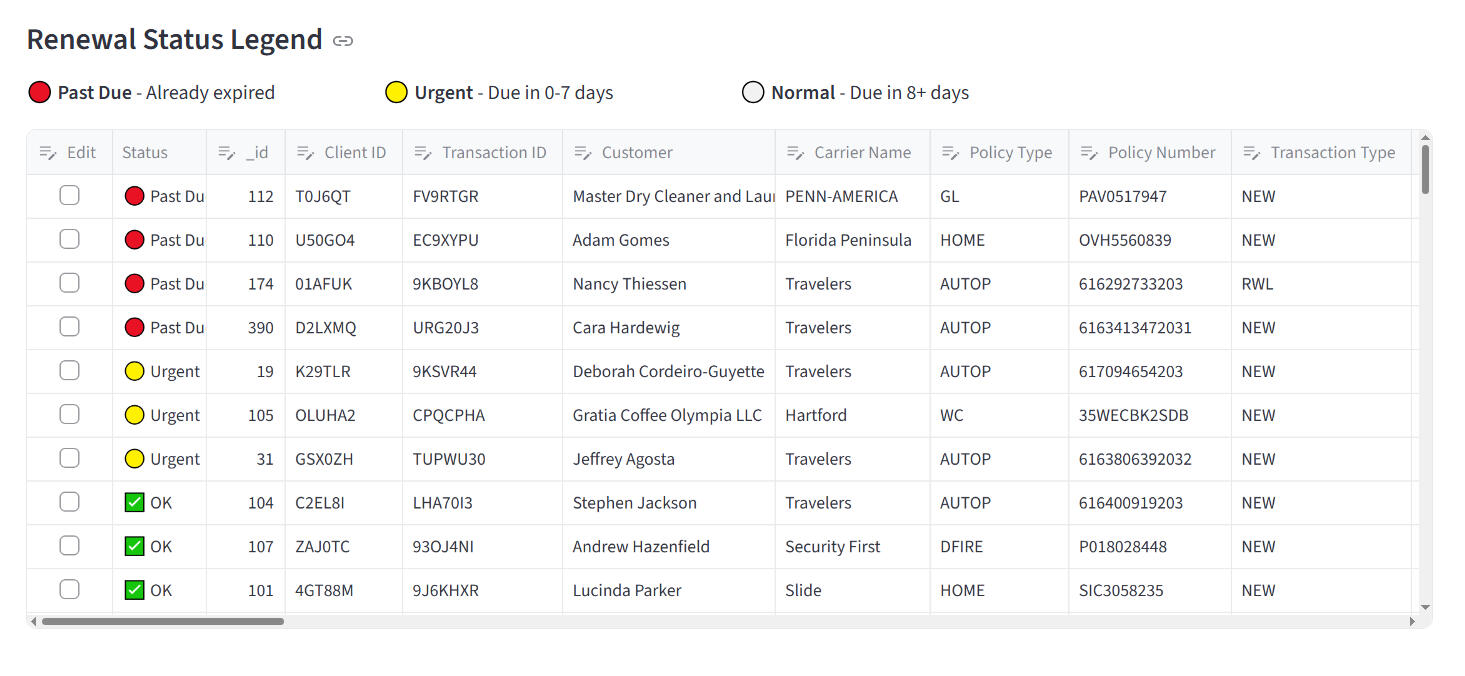This screenshot has height=676, width=1465.
Task: Click the edit icon in Policy Number header
Action: (x=1089, y=153)
